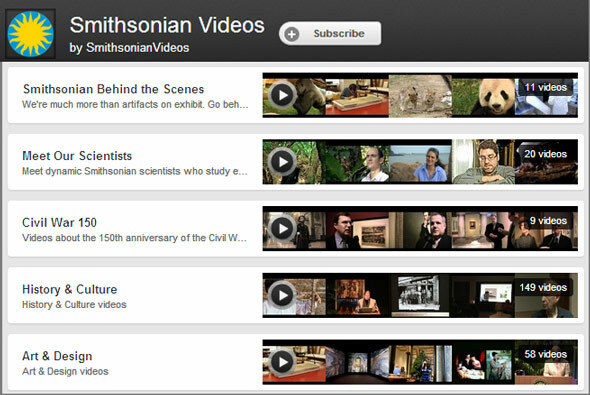The height and width of the screenshot is (395, 590).
Task: Click the 58 videos badge
Action: pyautogui.click(x=546, y=354)
